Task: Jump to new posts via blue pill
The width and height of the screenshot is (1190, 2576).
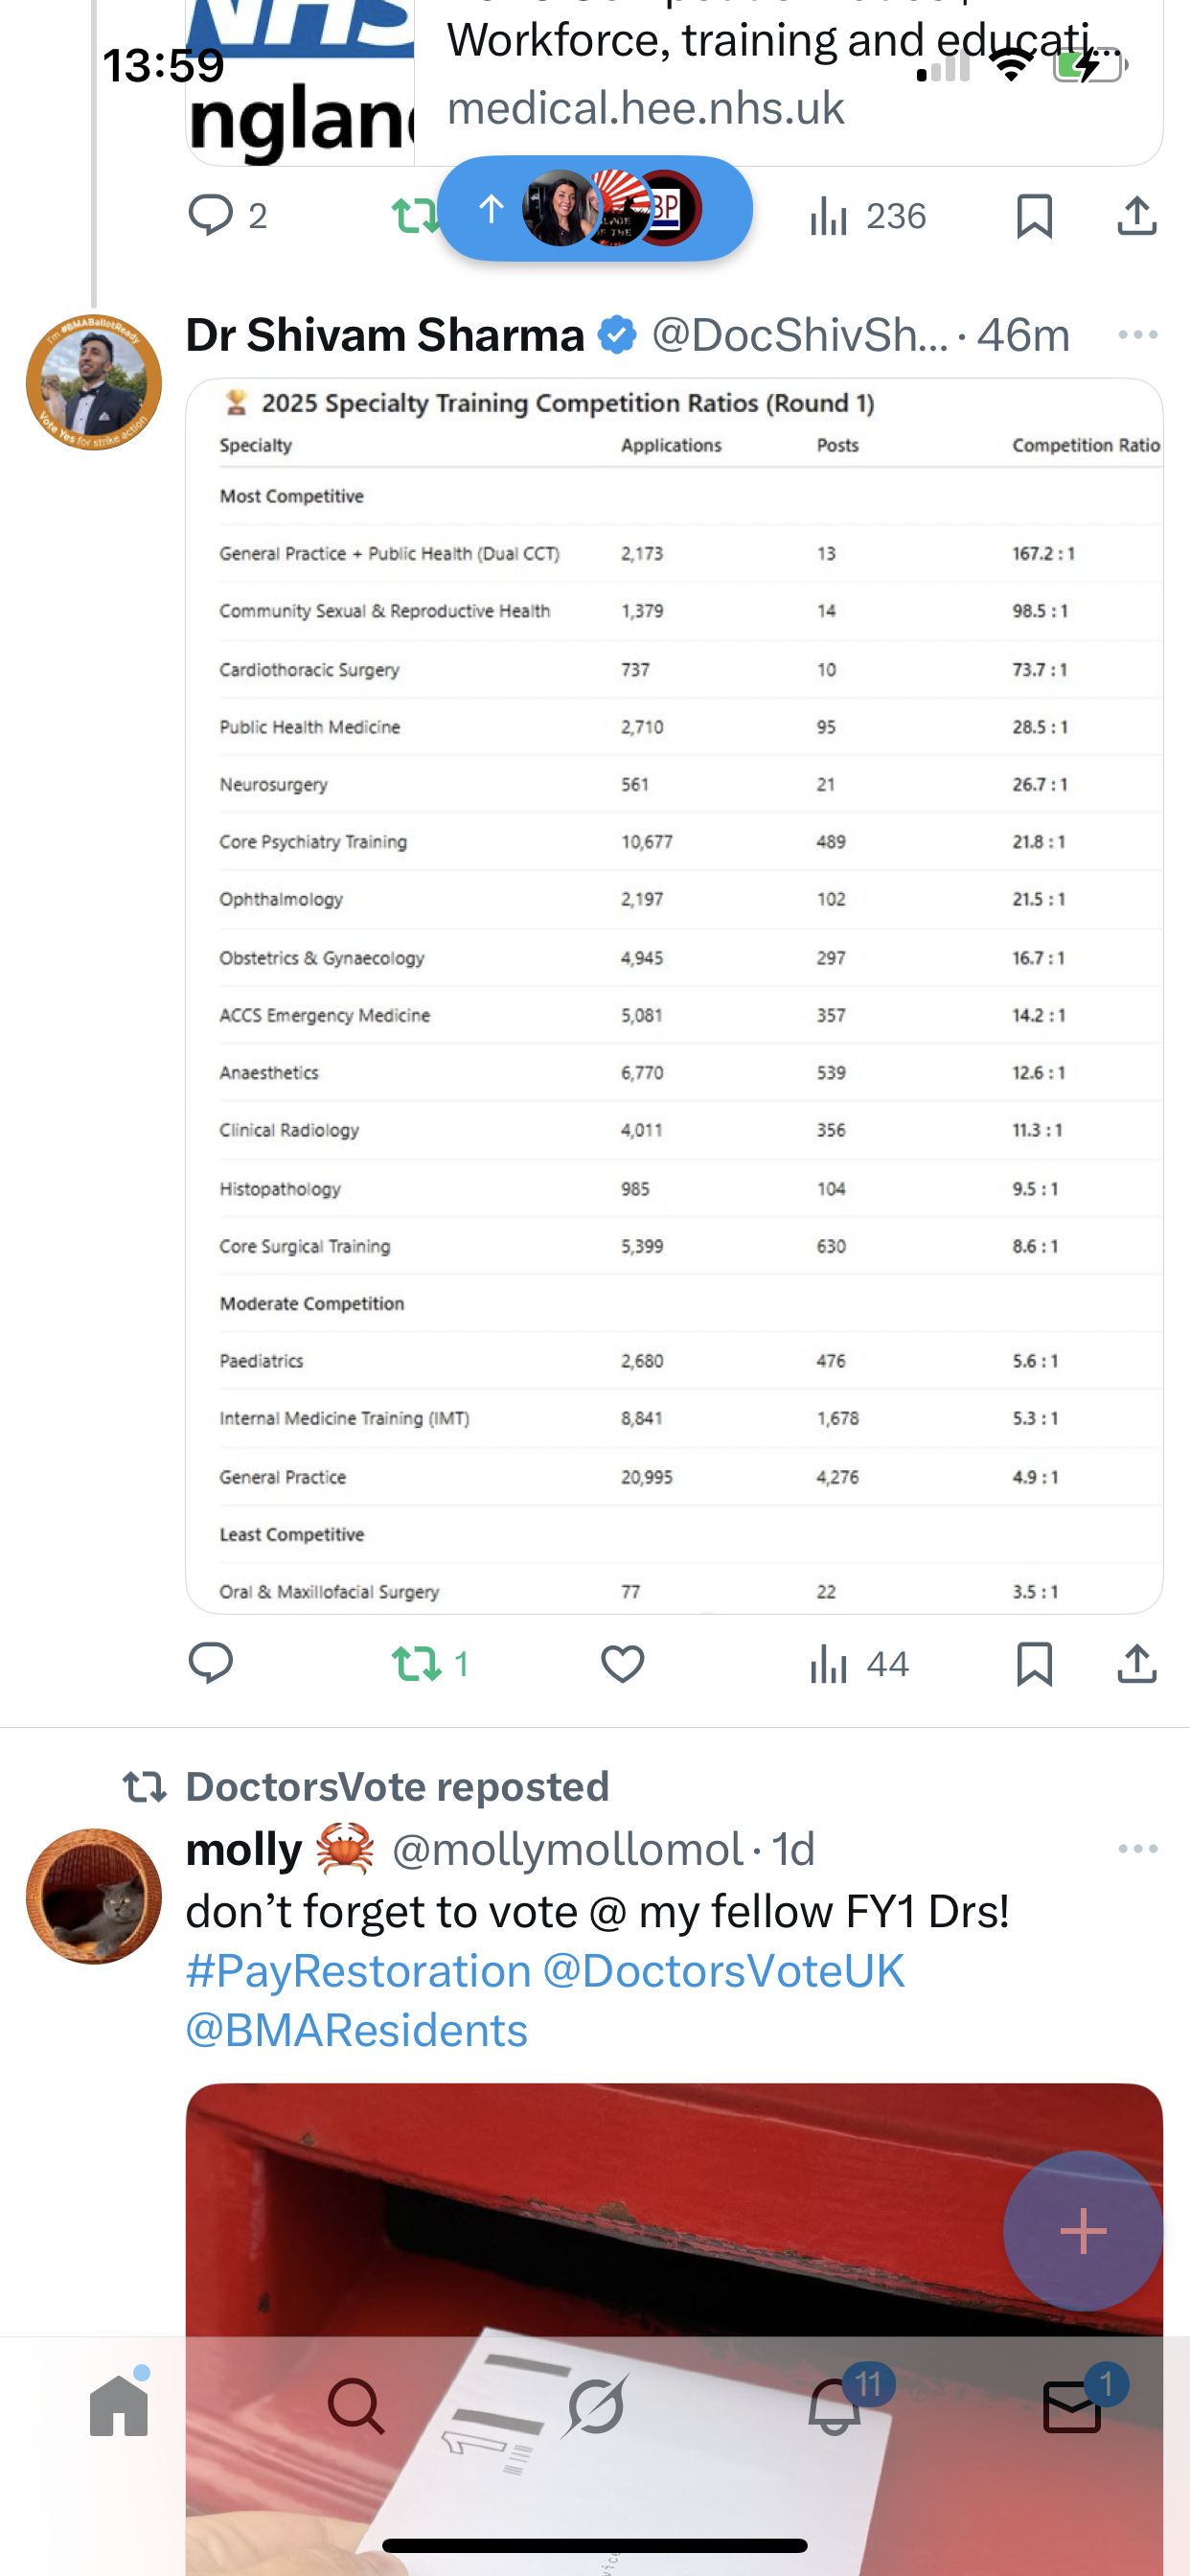Action: point(594,208)
